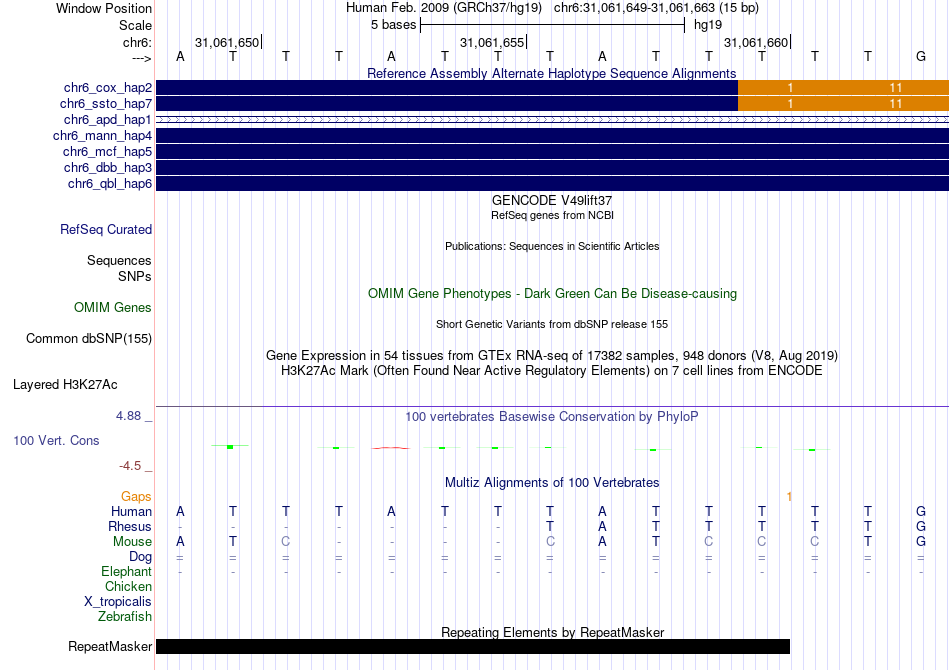Image resolution: width=950 pixels, height=670 pixels.
Task: Click the orange block in chr6_ssto_hap7 row
Action: tap(843, 104)
